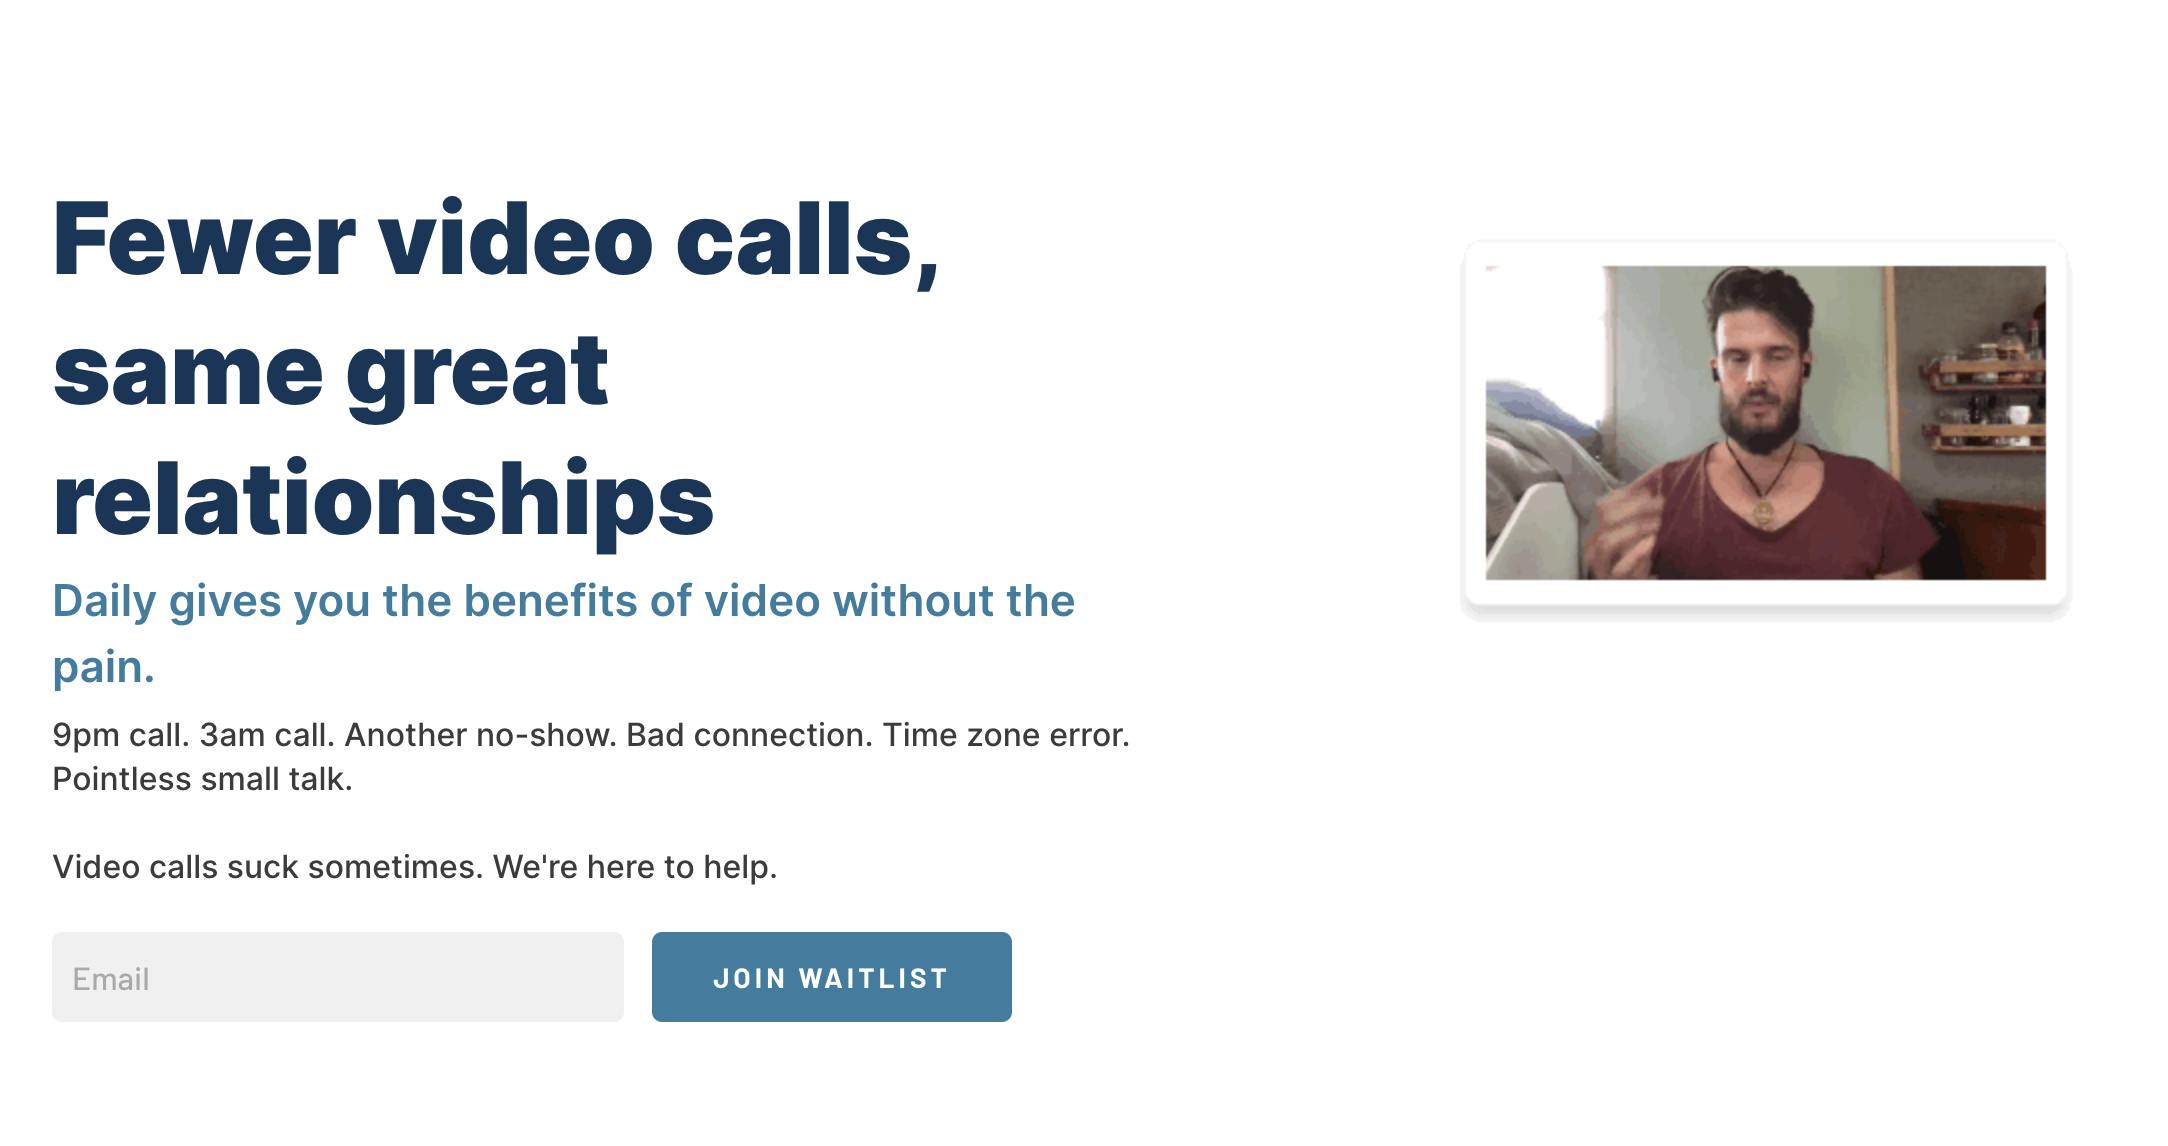Click the "same great" headline line

tap(330, 372)
